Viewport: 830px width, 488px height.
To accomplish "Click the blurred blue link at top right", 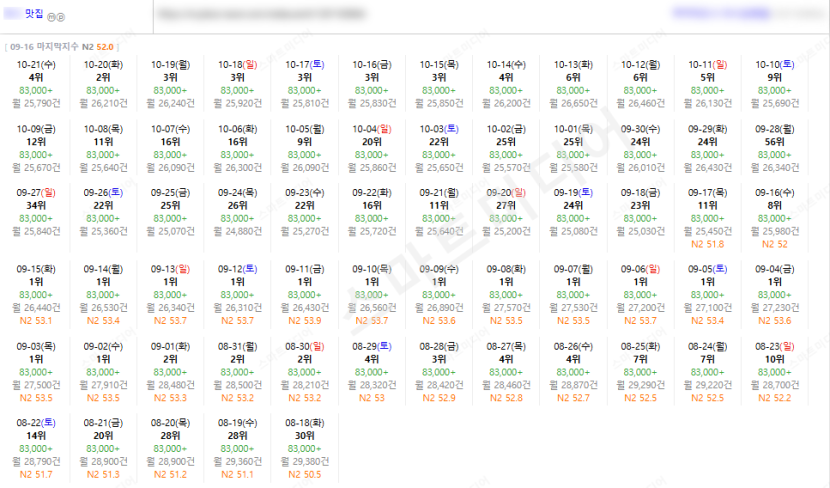I will (x=721, y=13).
